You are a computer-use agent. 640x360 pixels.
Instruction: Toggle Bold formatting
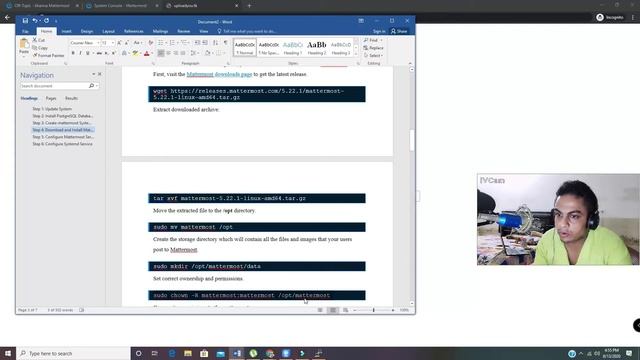[x=73, y=53]
